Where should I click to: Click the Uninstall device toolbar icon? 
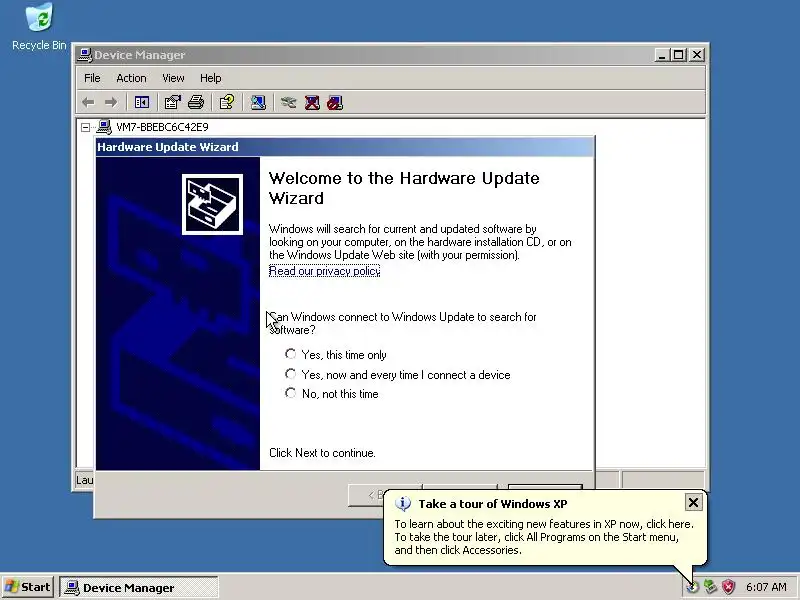312,103
